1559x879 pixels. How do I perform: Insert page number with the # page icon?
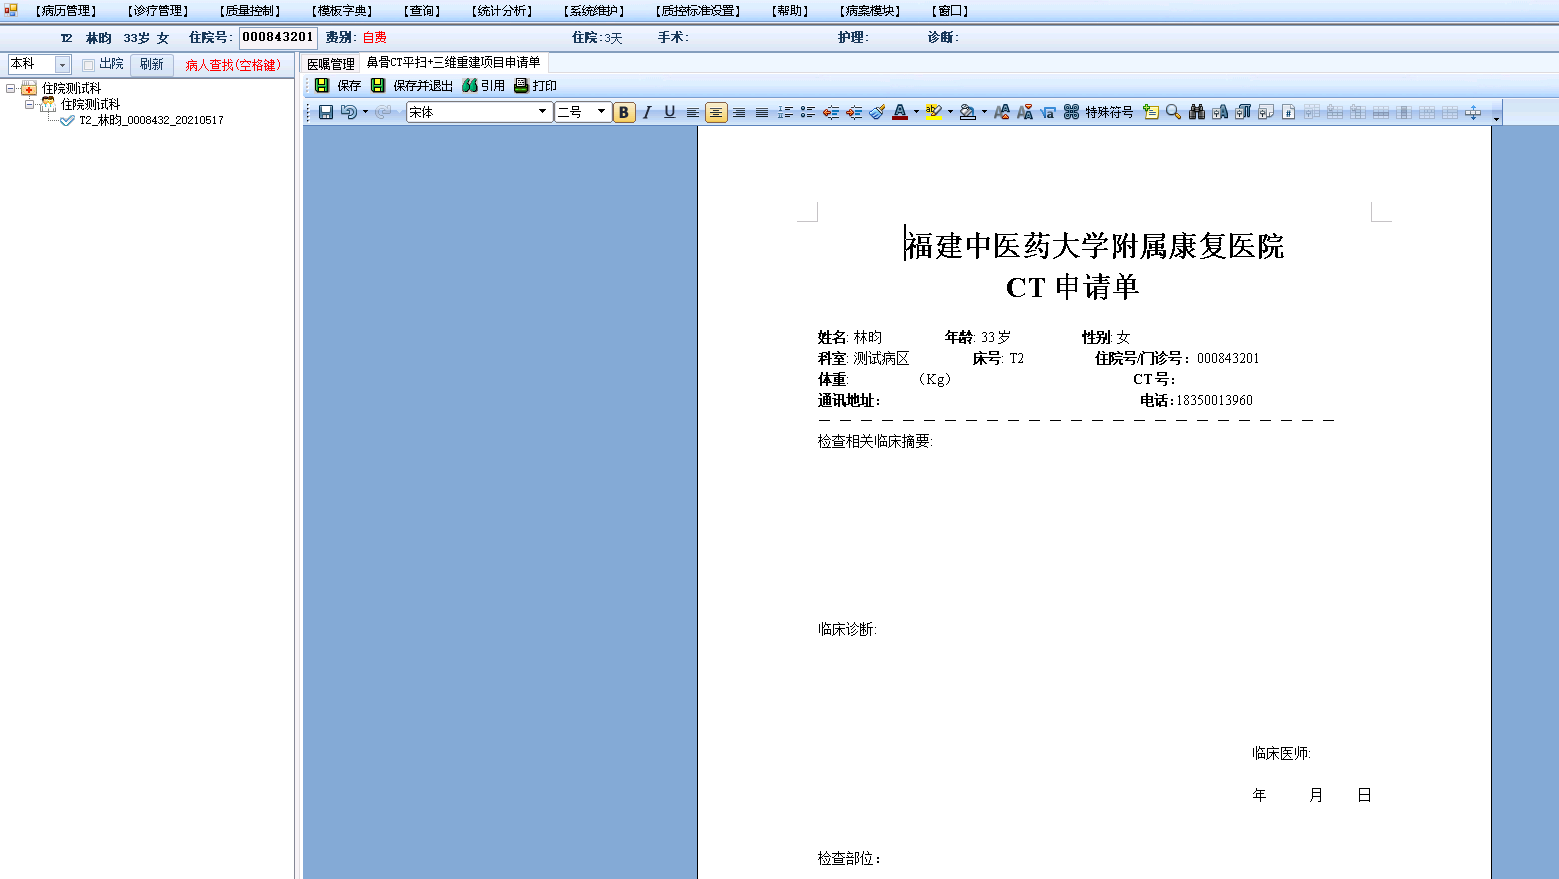click(1289, 112)
